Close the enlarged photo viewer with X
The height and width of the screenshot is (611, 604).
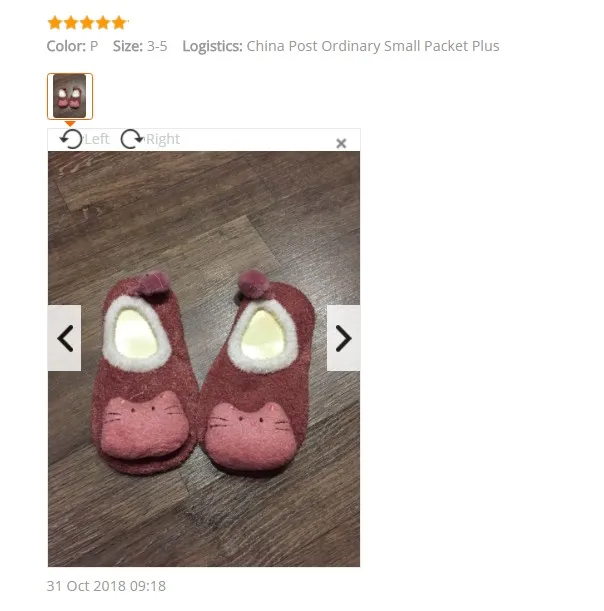(x=341, y=143)
